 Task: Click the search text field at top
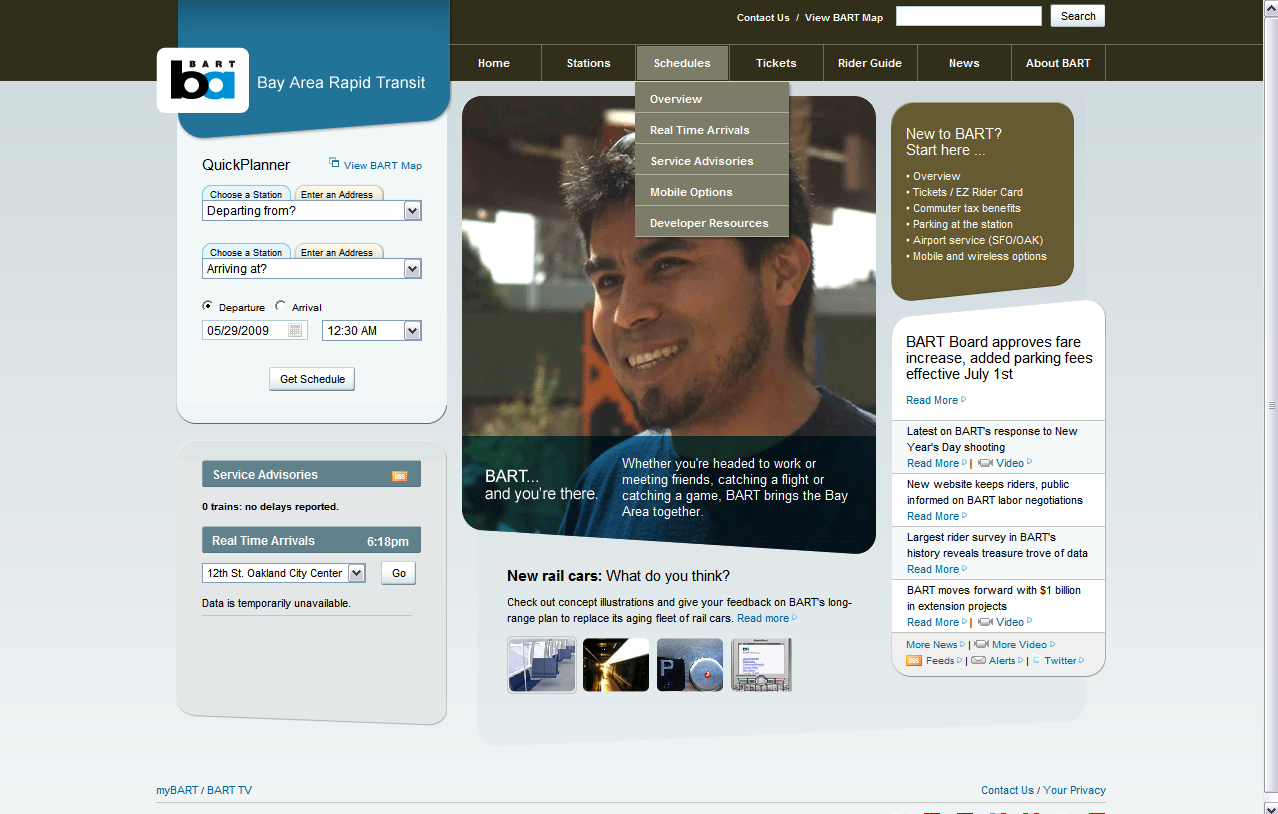coord(968,16)
